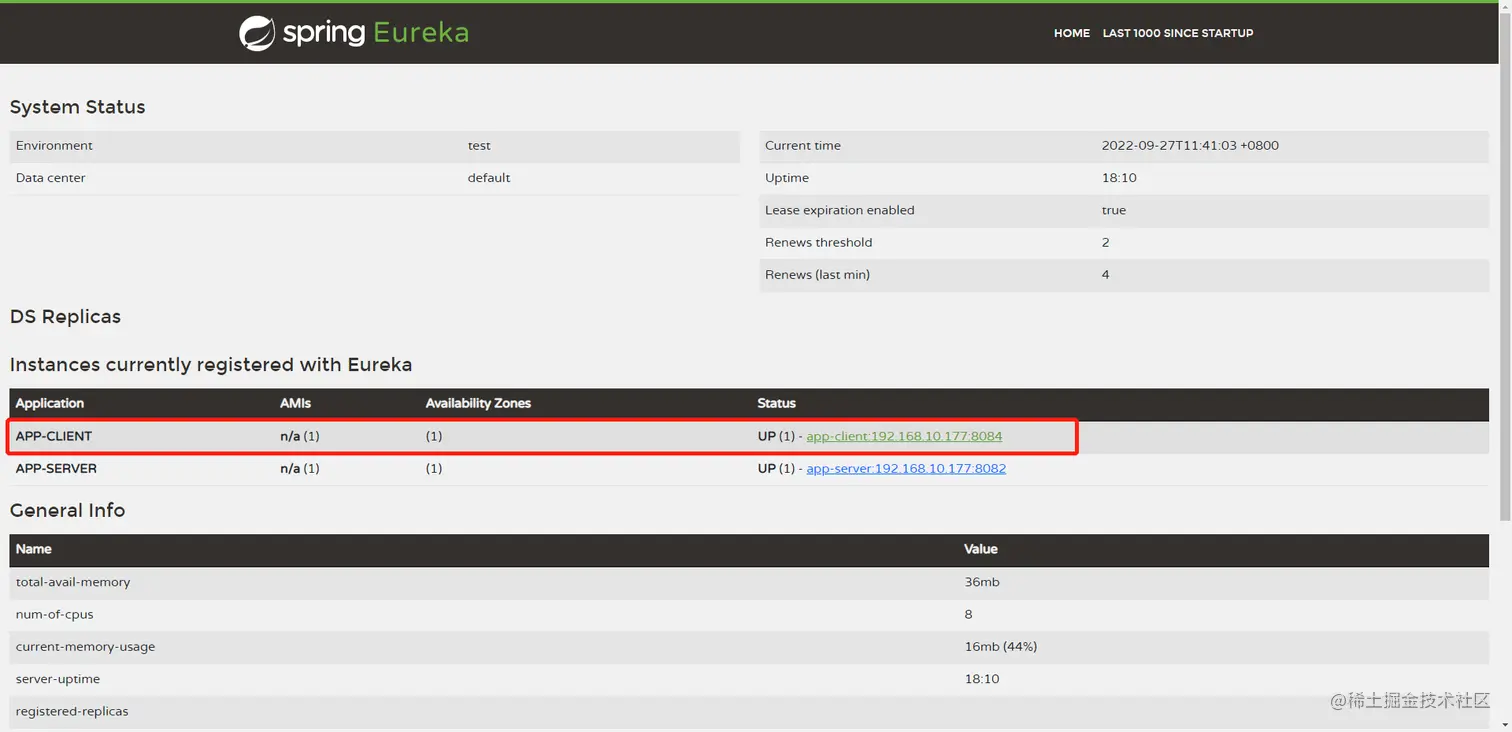Click the Current time label
Screen dimensions: 1512x732
(802, 146)
